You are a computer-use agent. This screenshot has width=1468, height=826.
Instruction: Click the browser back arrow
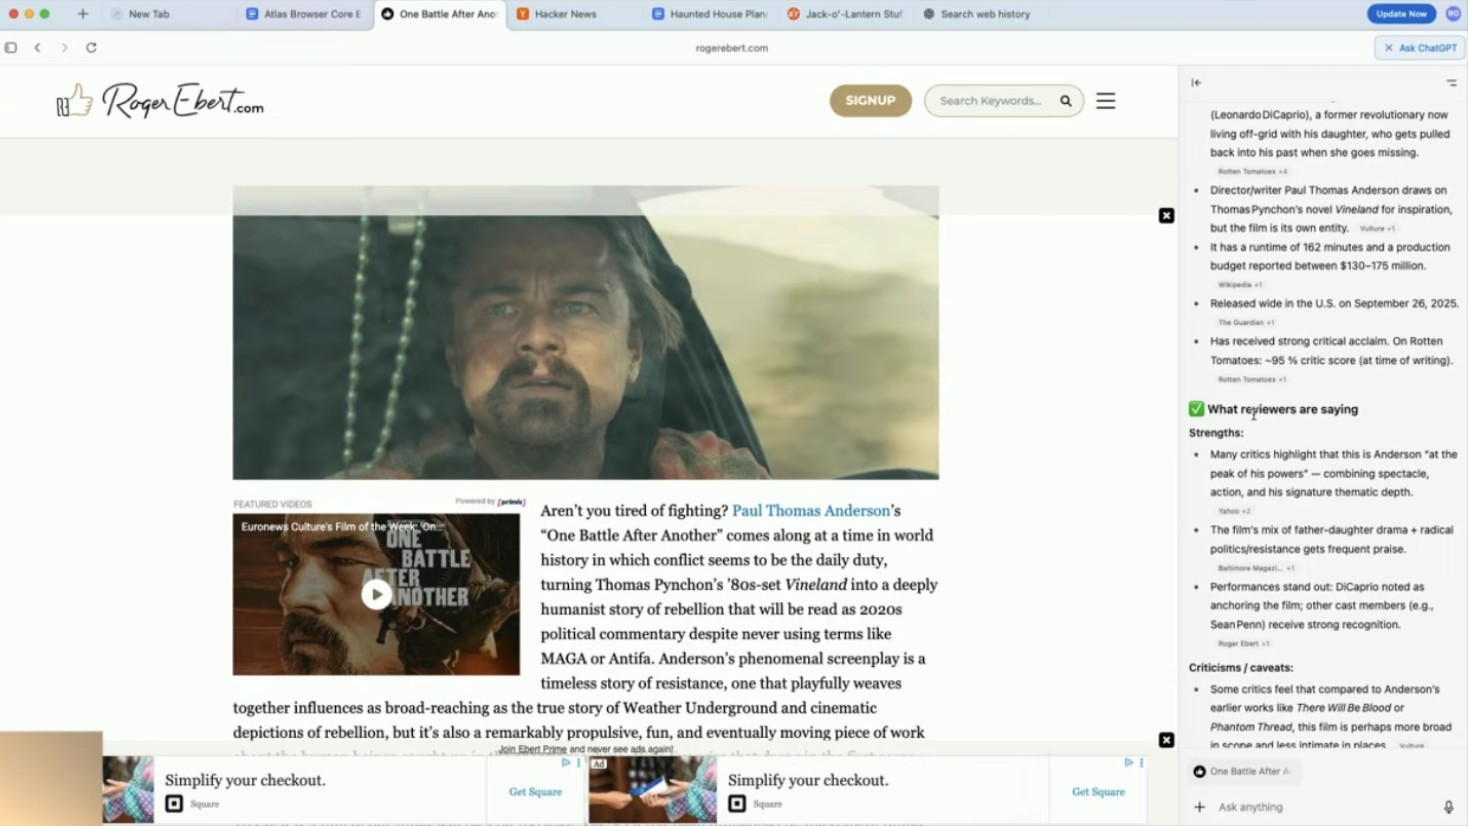[x=38, y=47]
